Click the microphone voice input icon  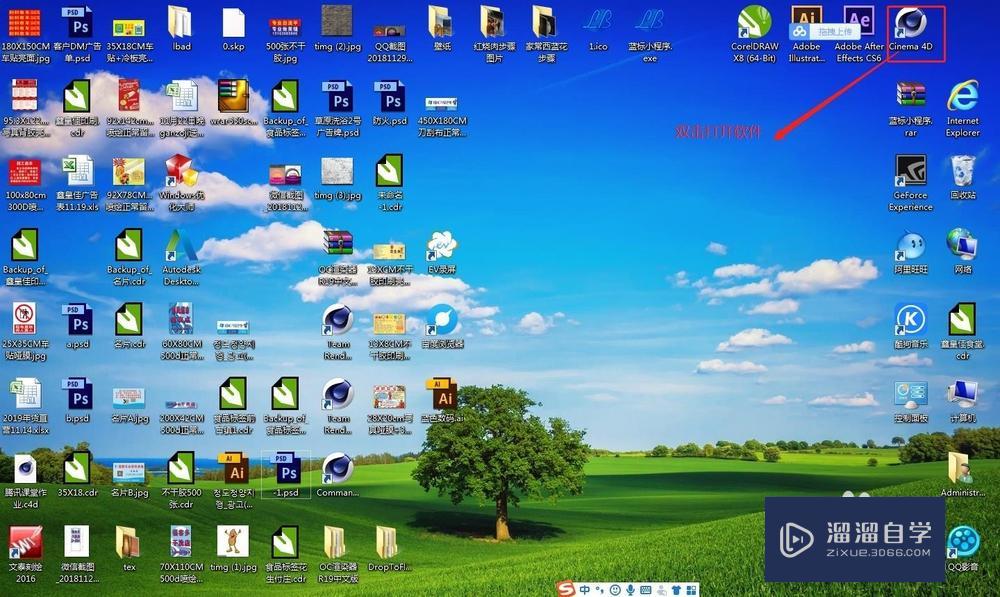click(631, 590)
